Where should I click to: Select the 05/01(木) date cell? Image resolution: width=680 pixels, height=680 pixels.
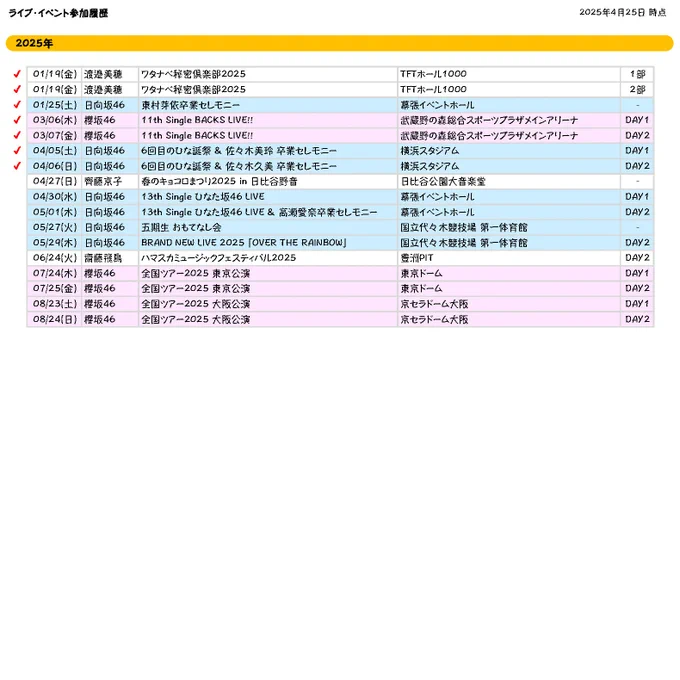pos(55,212)
